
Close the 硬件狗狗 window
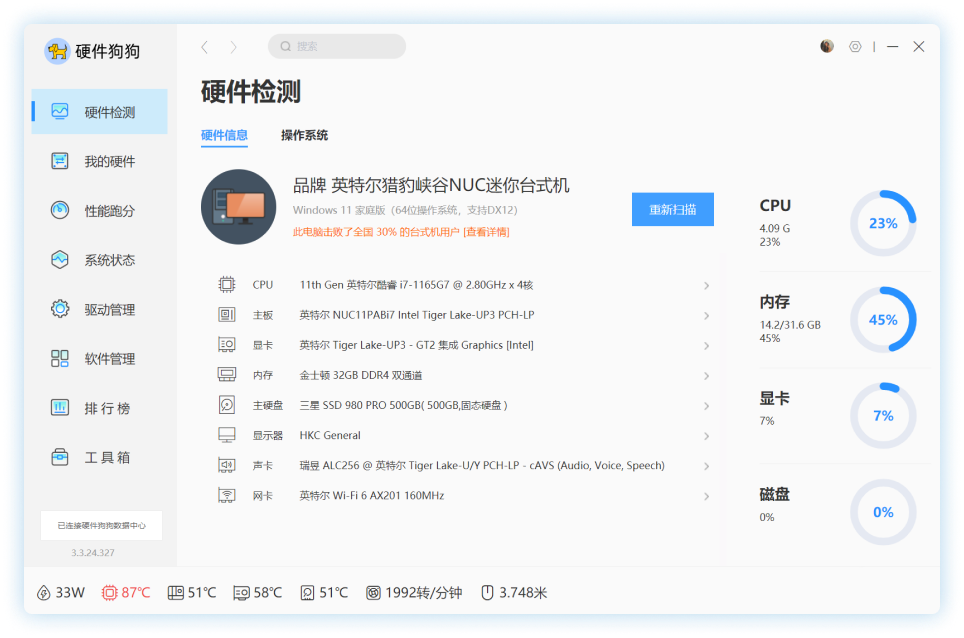(919, 47)
